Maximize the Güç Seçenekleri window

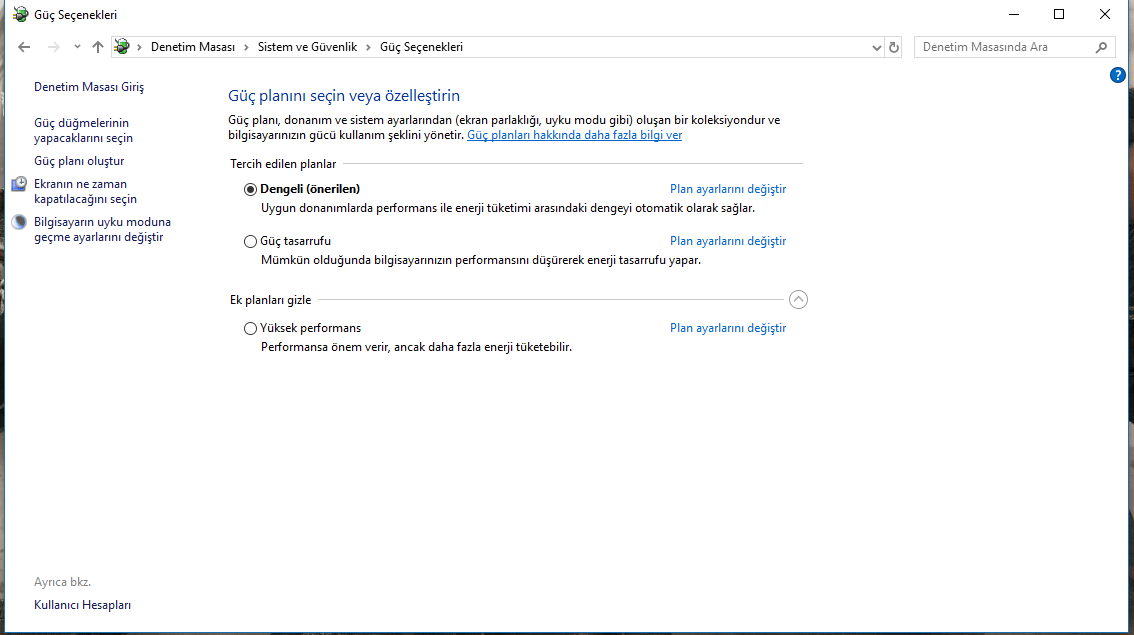tap(1059, 14)
